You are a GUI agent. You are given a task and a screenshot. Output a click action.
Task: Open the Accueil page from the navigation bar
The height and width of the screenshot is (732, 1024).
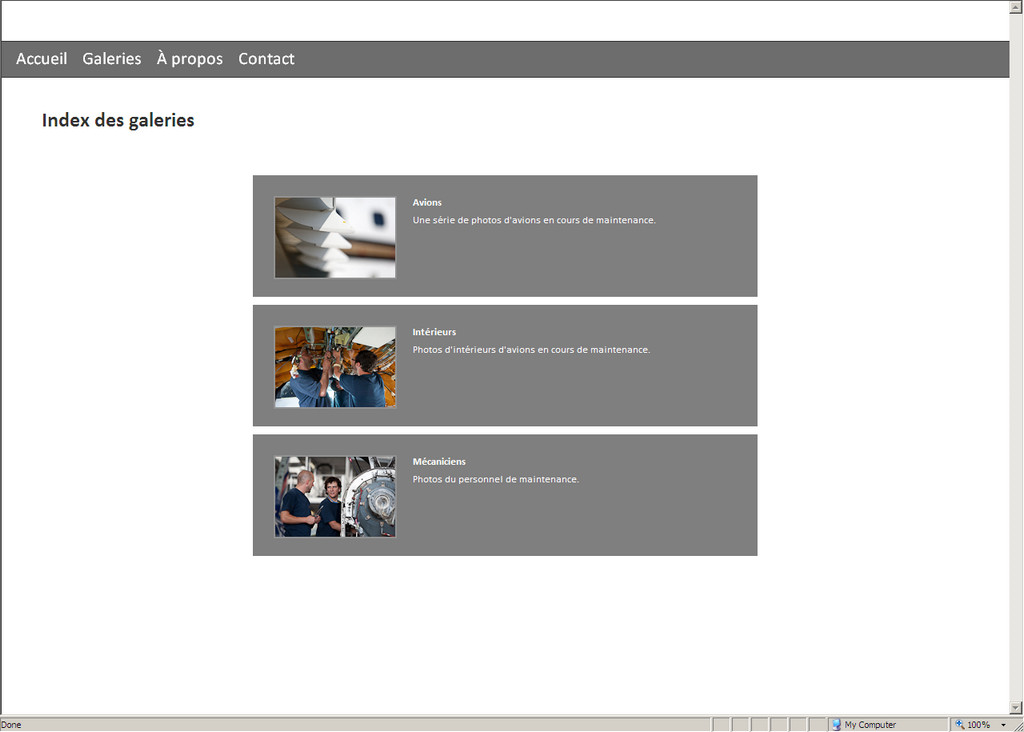pos(42,59)
